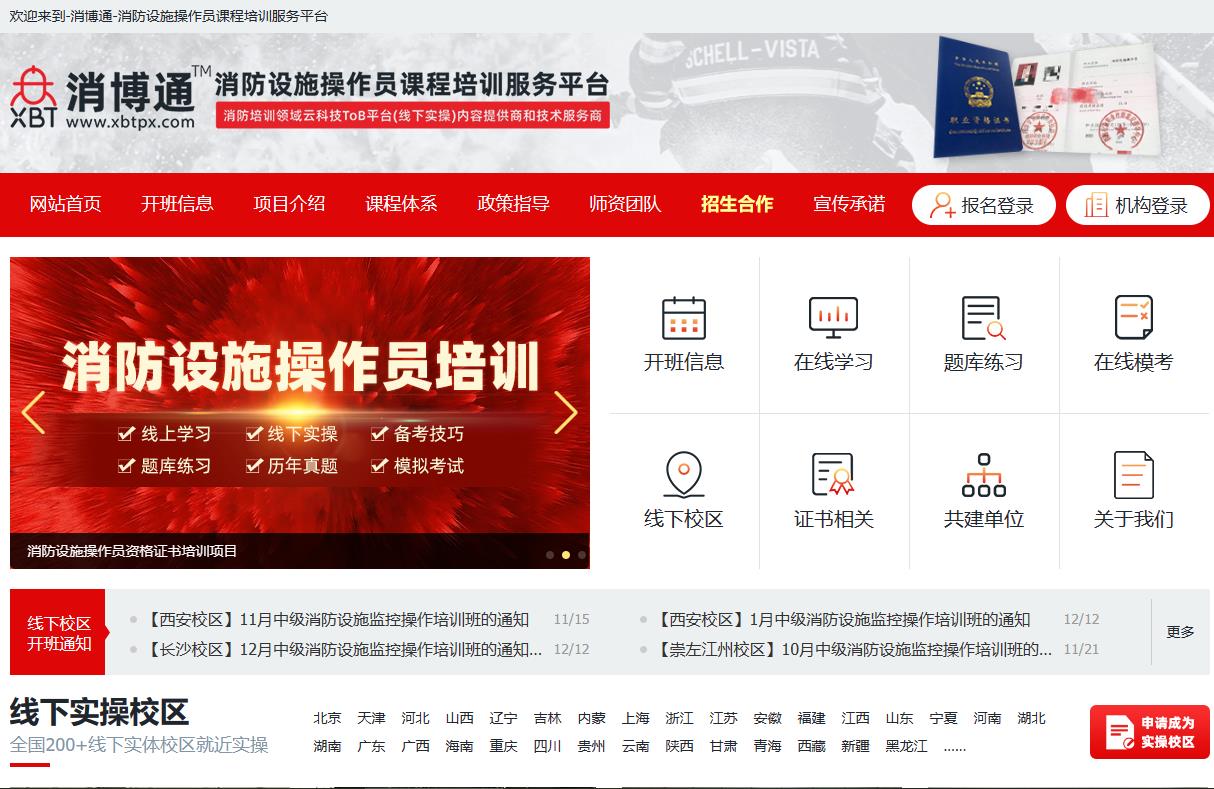Go to previous banner slide arrow
The height and width of the screenshot is (789, 1214).
[x=33, y=412]
